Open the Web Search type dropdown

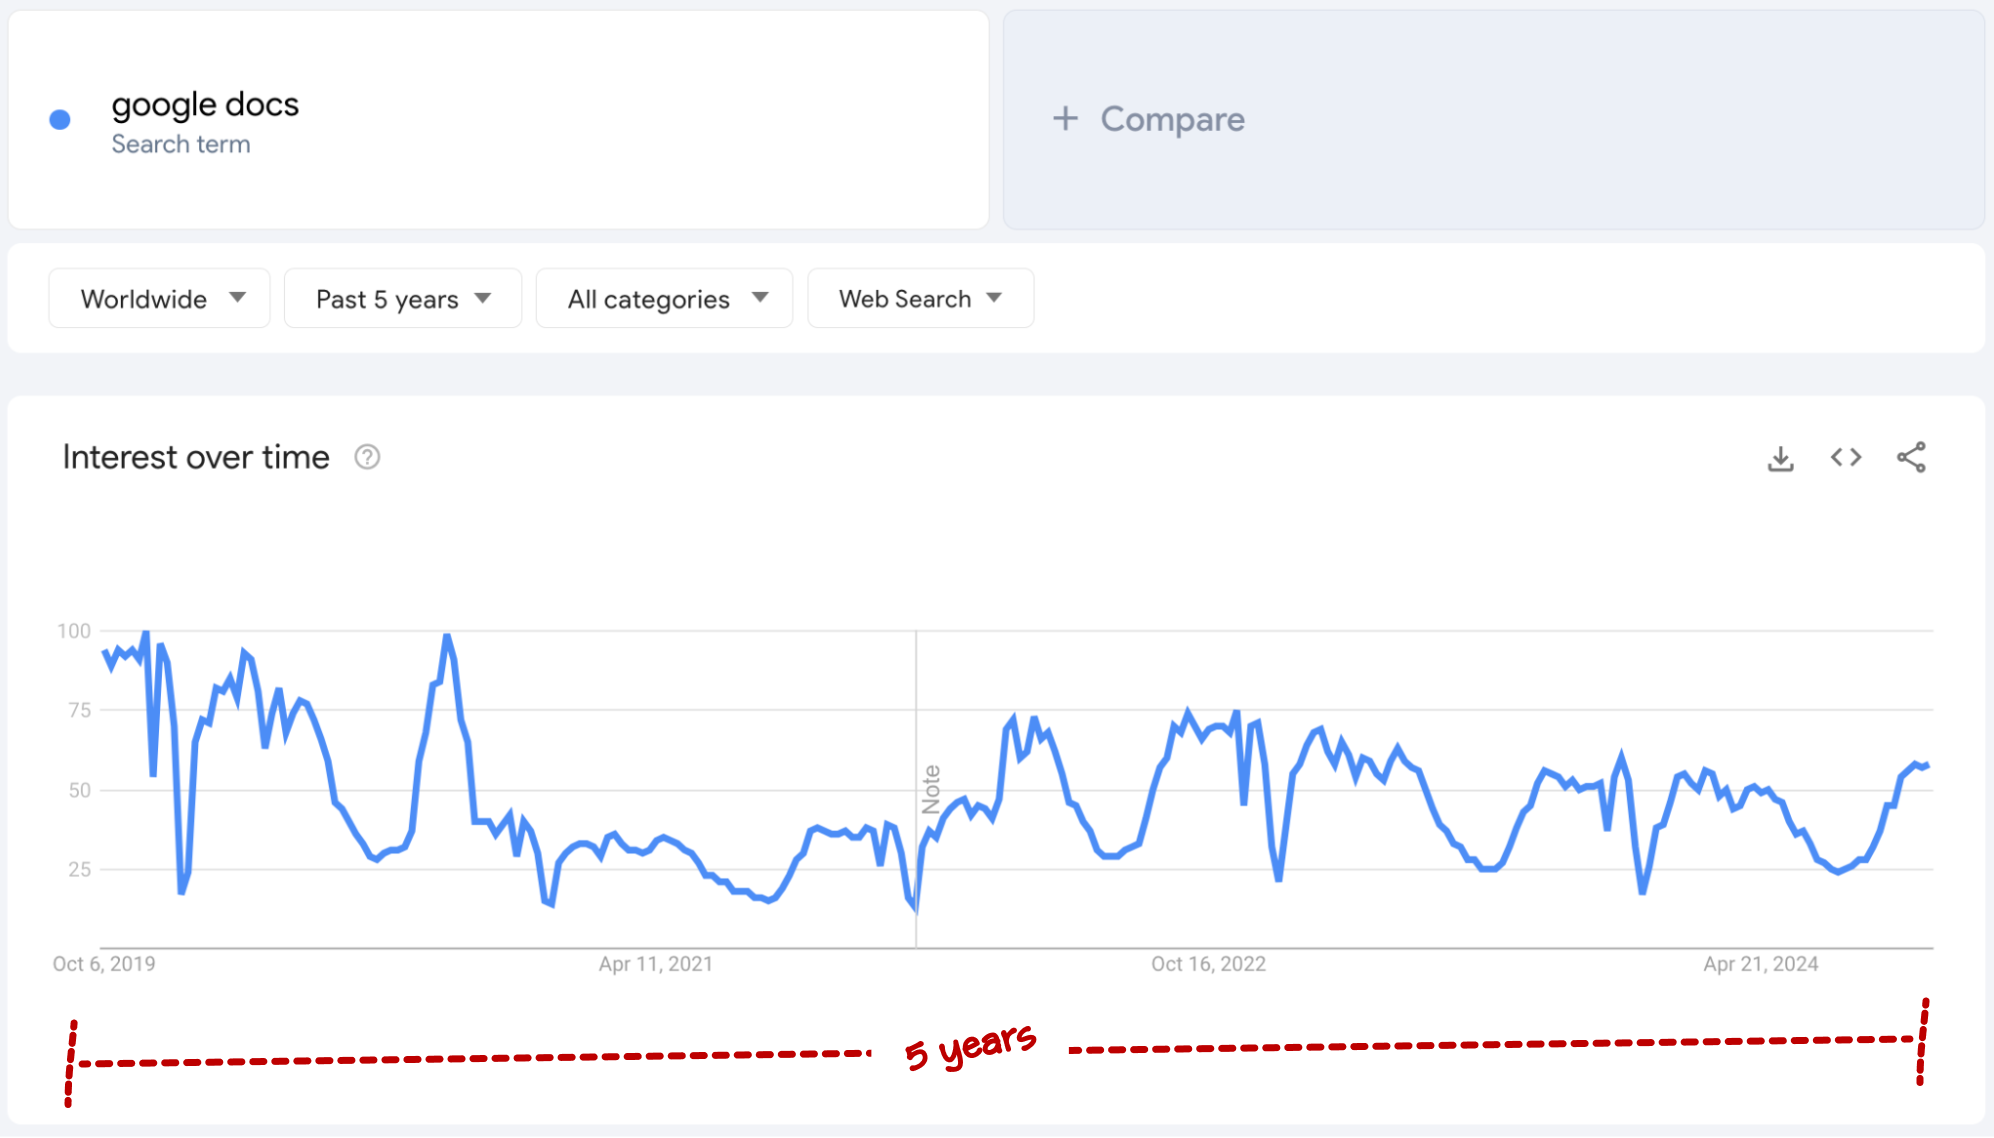click(921, 298)
